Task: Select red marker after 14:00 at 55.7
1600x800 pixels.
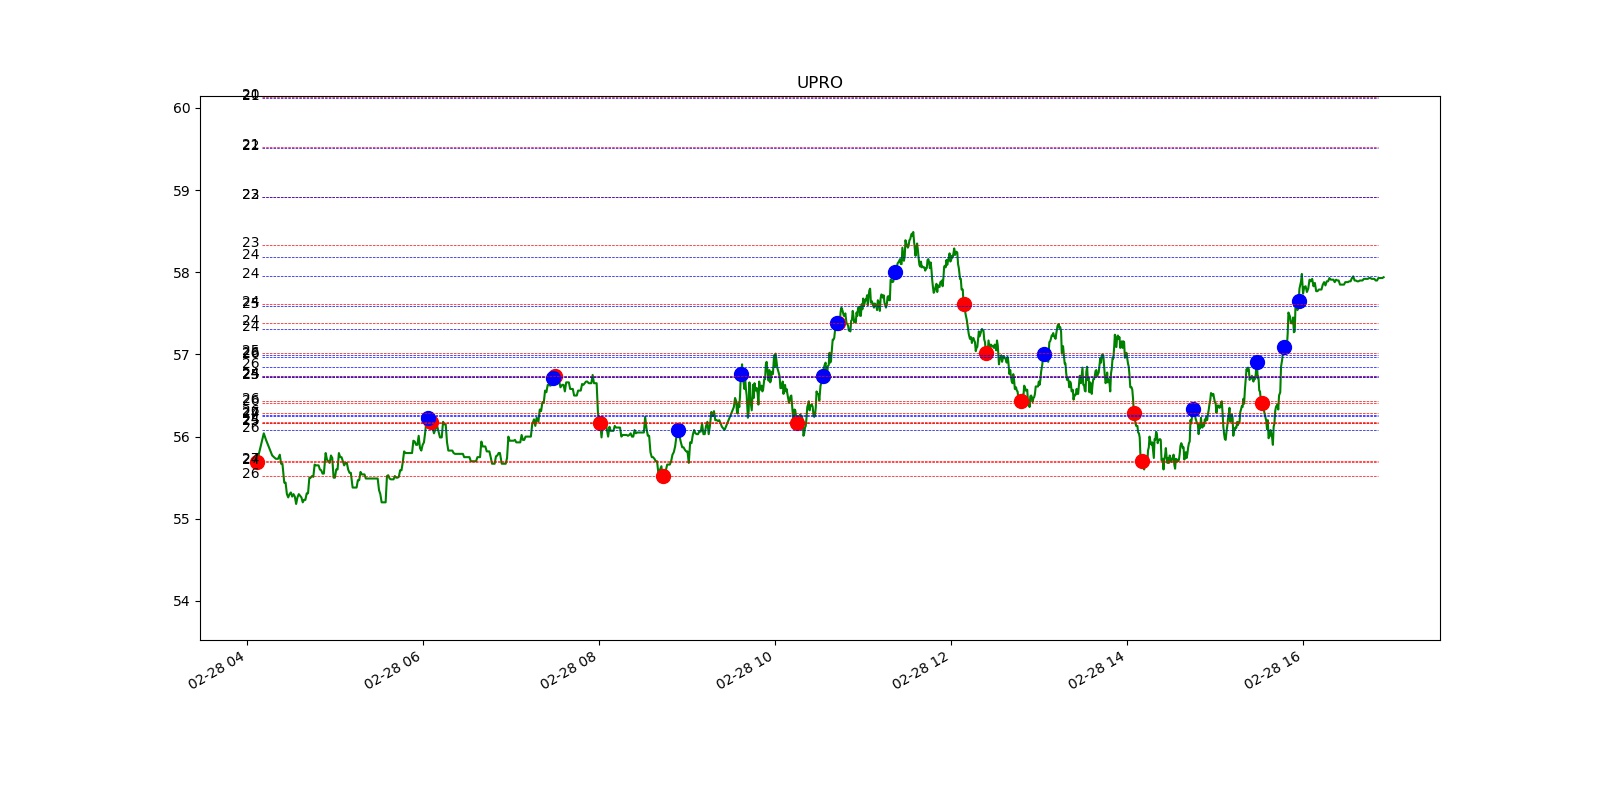Action: click(x=1142, y=461)
